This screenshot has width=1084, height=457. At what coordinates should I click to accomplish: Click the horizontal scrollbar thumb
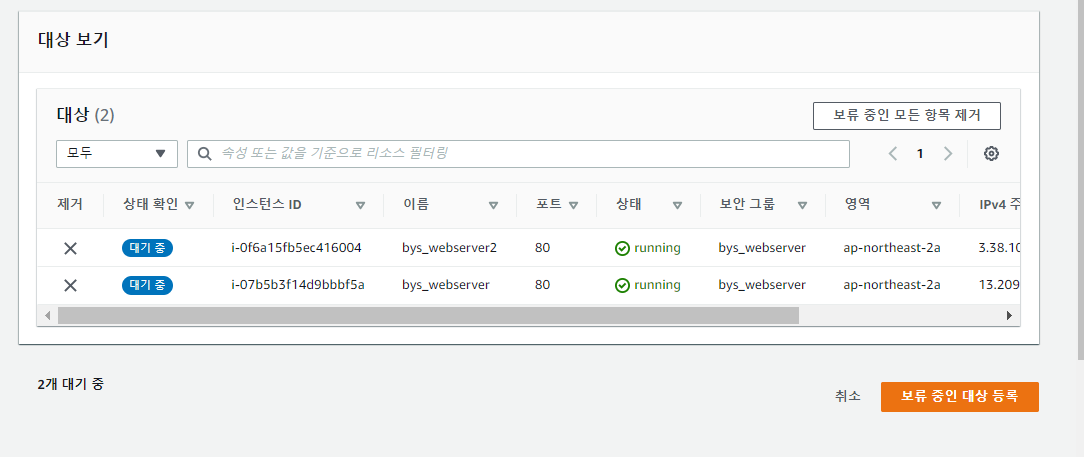click(x=428, y=315)
